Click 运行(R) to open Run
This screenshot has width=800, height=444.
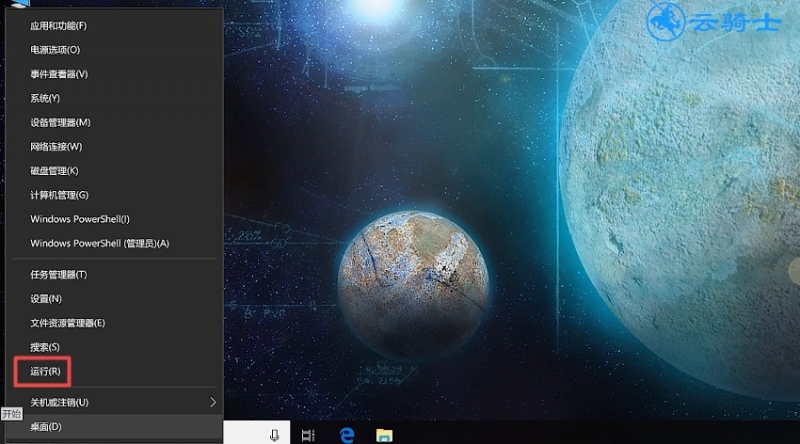point(114,371)
